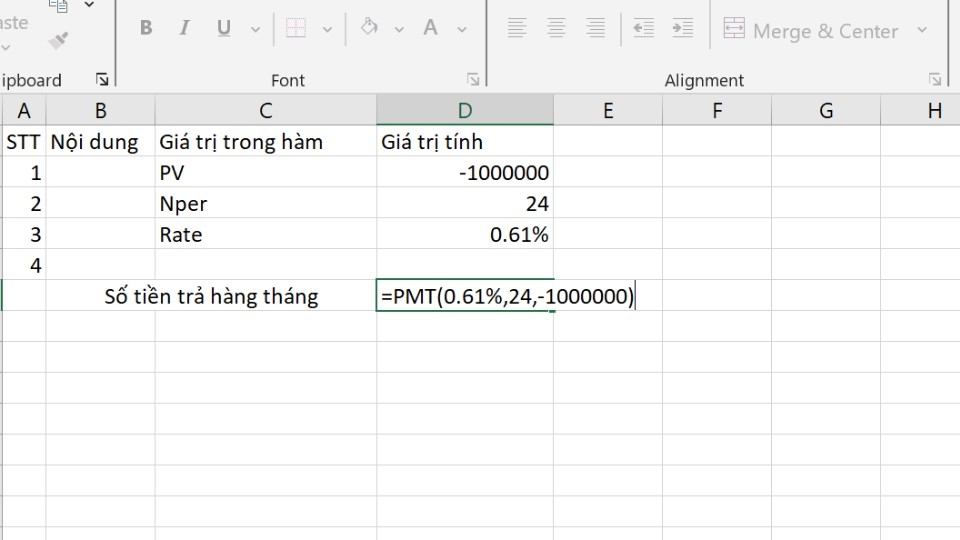Open the underline style dropdown arrow
The image size is (960, 540).
[x=255, y=29]
